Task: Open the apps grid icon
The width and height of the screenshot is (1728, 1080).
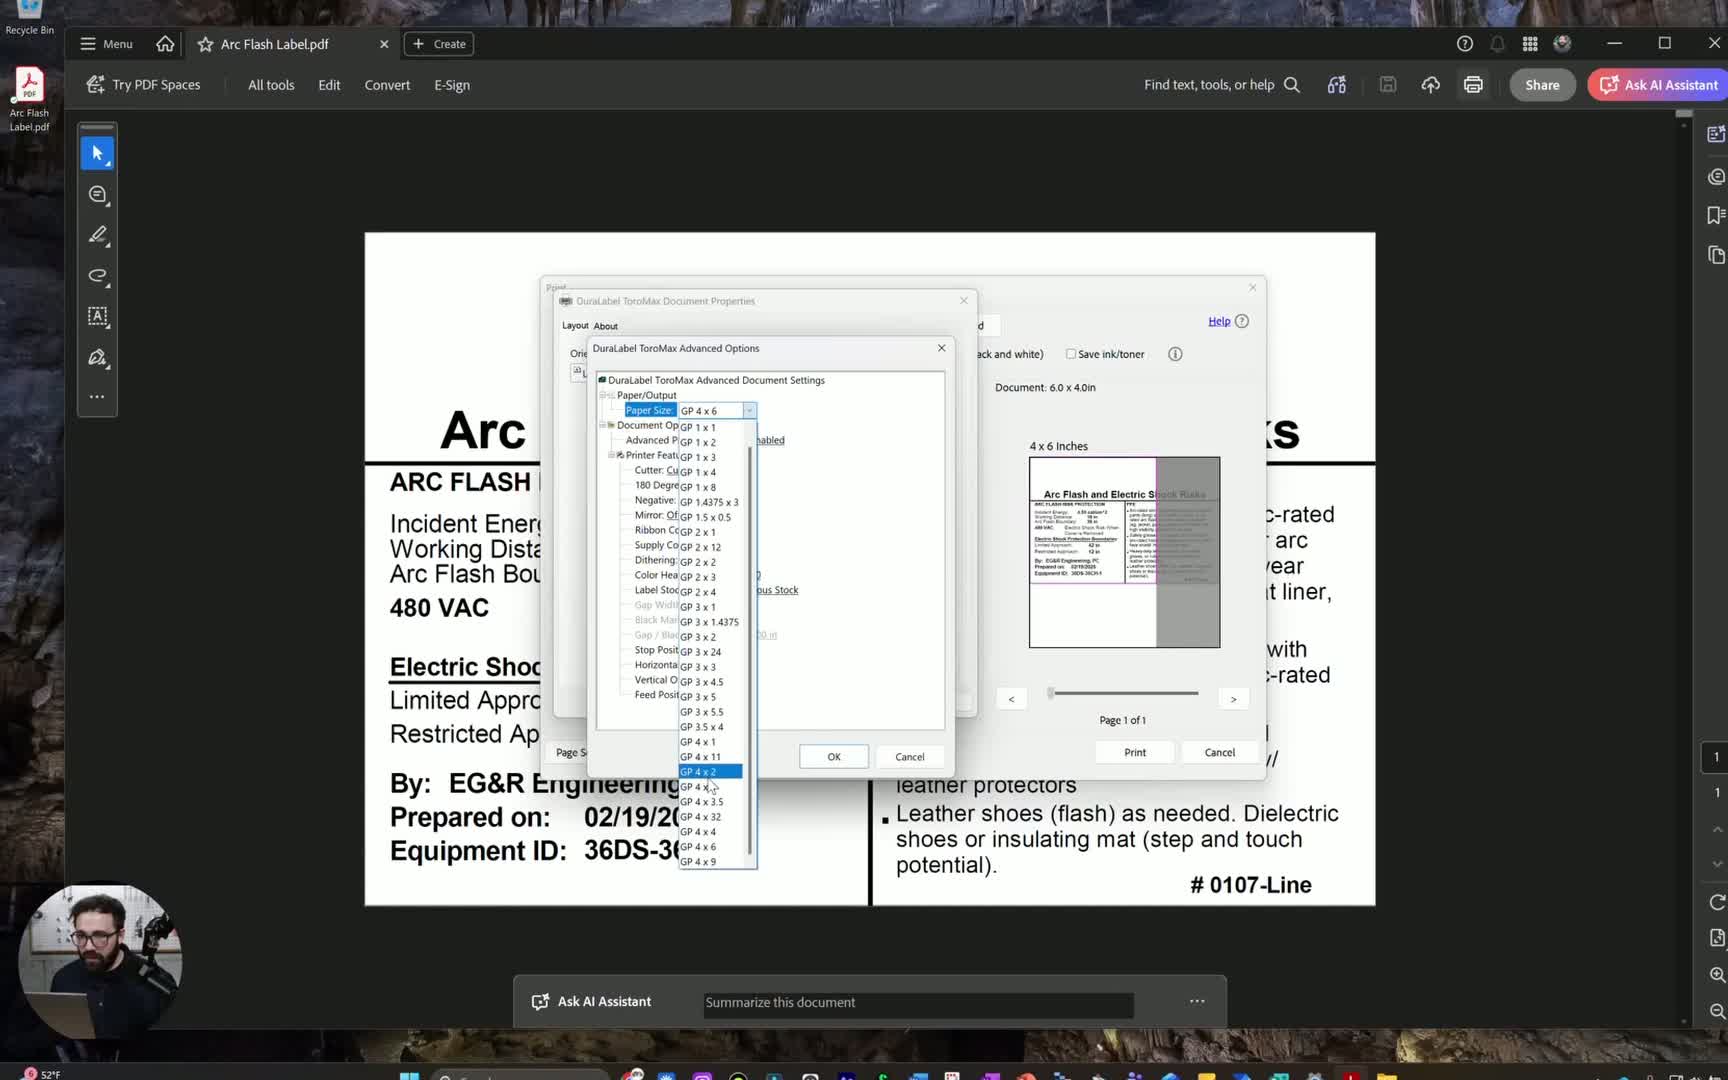Action: click(1530, 44)
